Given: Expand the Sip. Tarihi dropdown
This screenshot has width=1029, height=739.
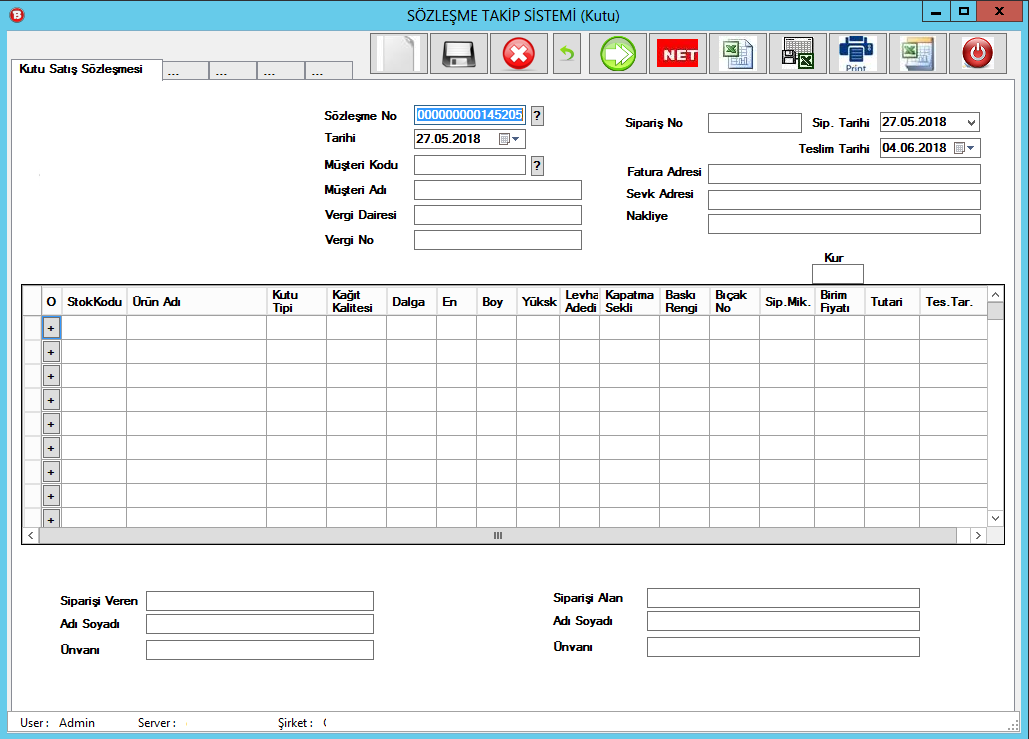Looking at the screenshot, I should [971, 122].
